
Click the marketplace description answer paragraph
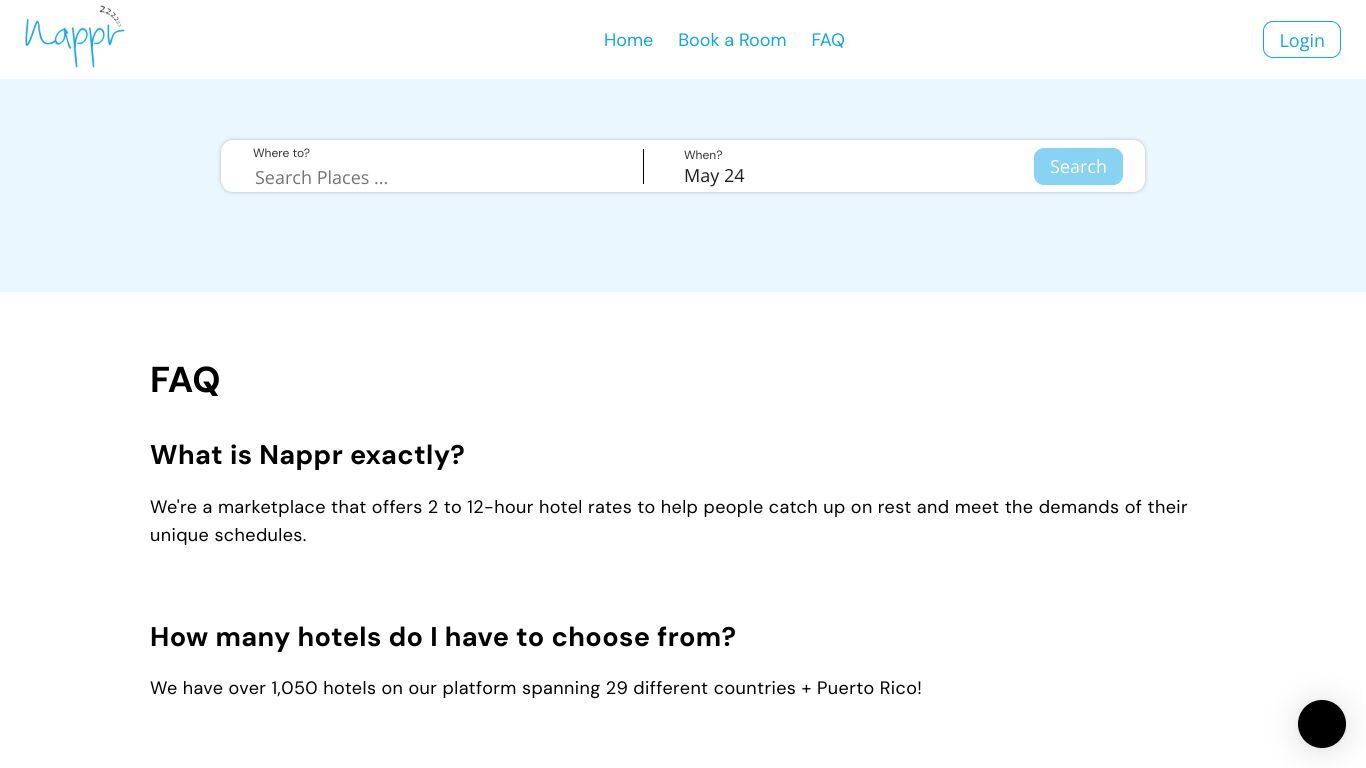pos(669,521)
